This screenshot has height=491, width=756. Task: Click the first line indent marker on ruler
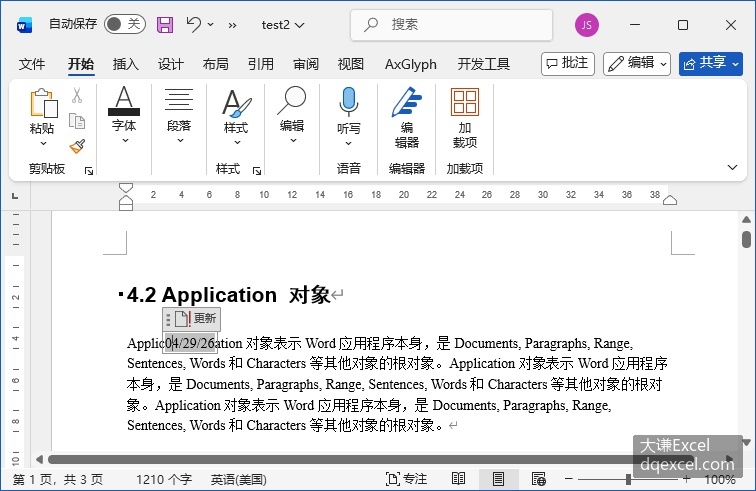126,188
